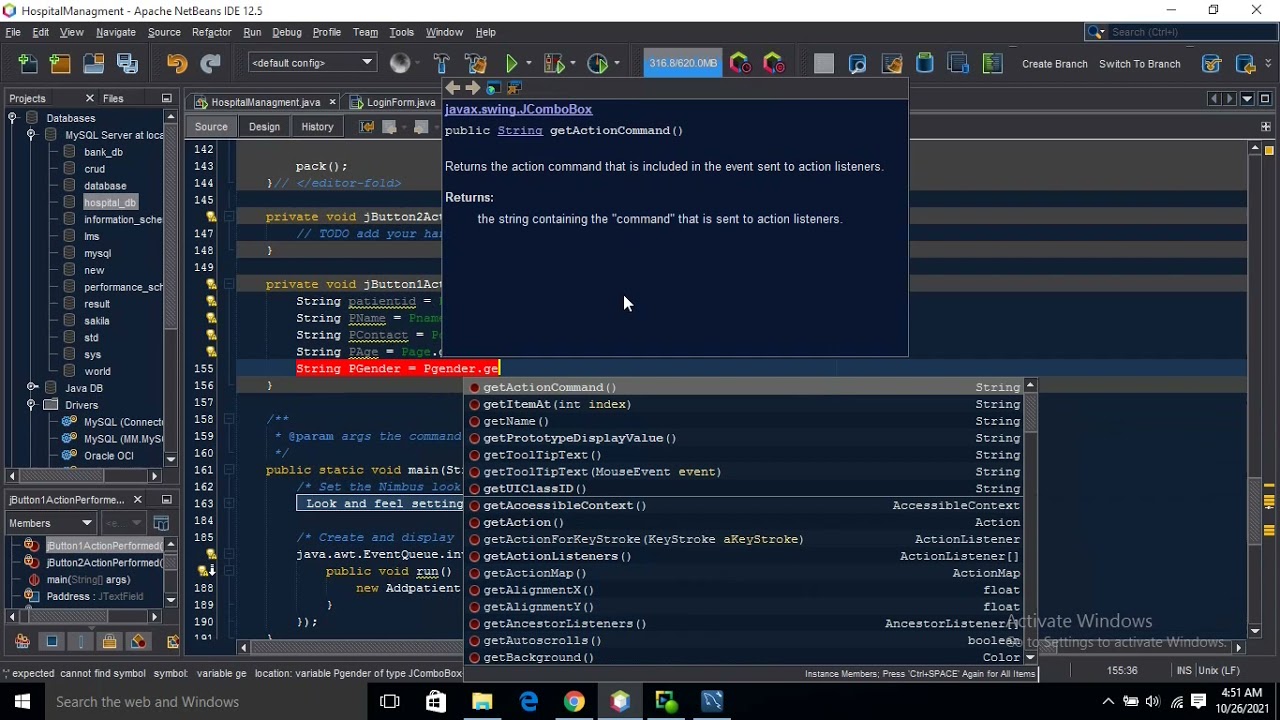
Task: Click the green diff document icon in the toolbar
Action: (992, 64)
